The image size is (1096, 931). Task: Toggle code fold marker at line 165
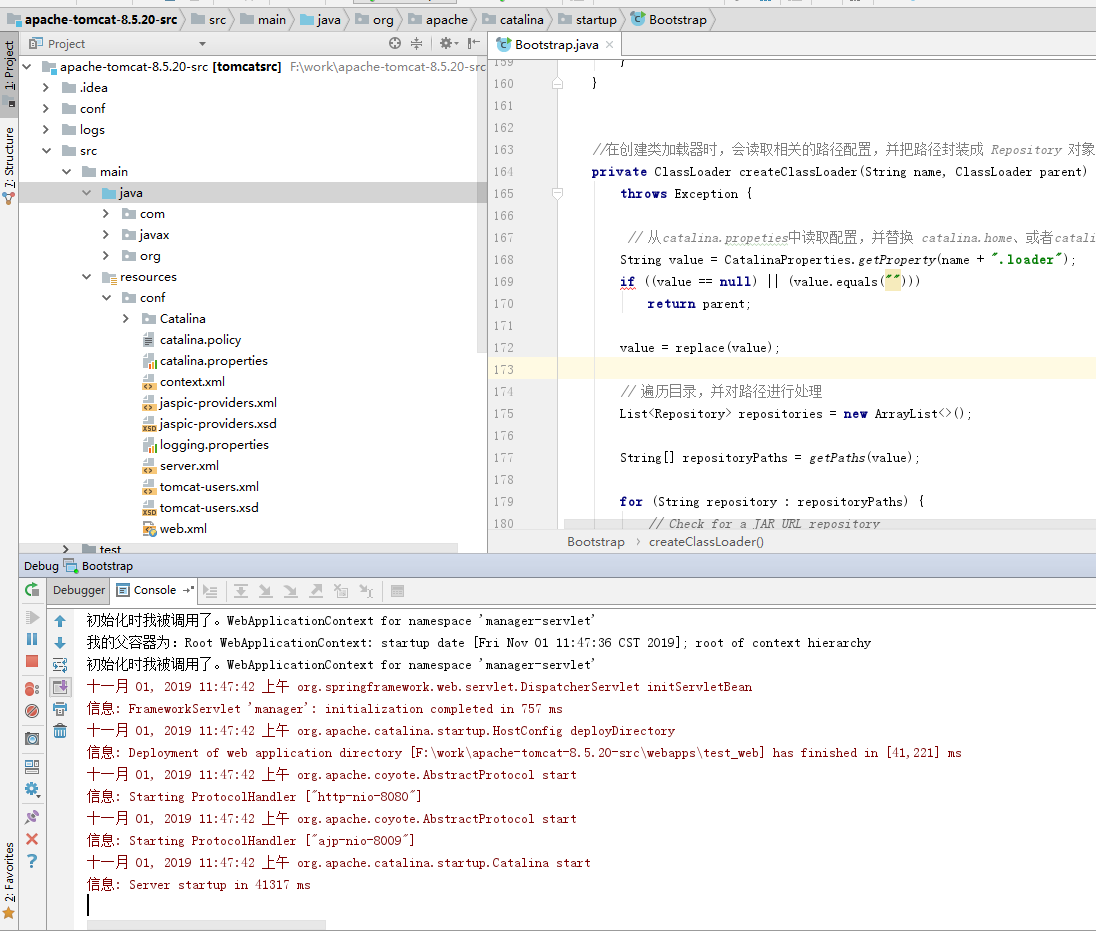[x=557, y=194]
